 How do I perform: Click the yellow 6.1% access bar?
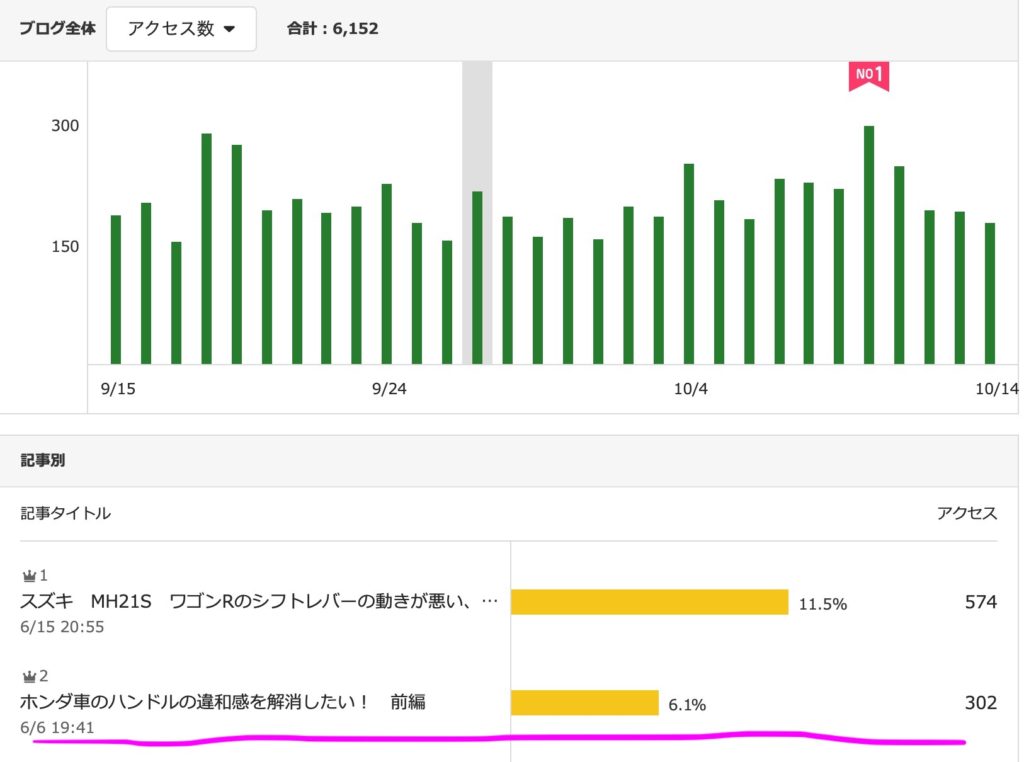(x=584, y=703)
